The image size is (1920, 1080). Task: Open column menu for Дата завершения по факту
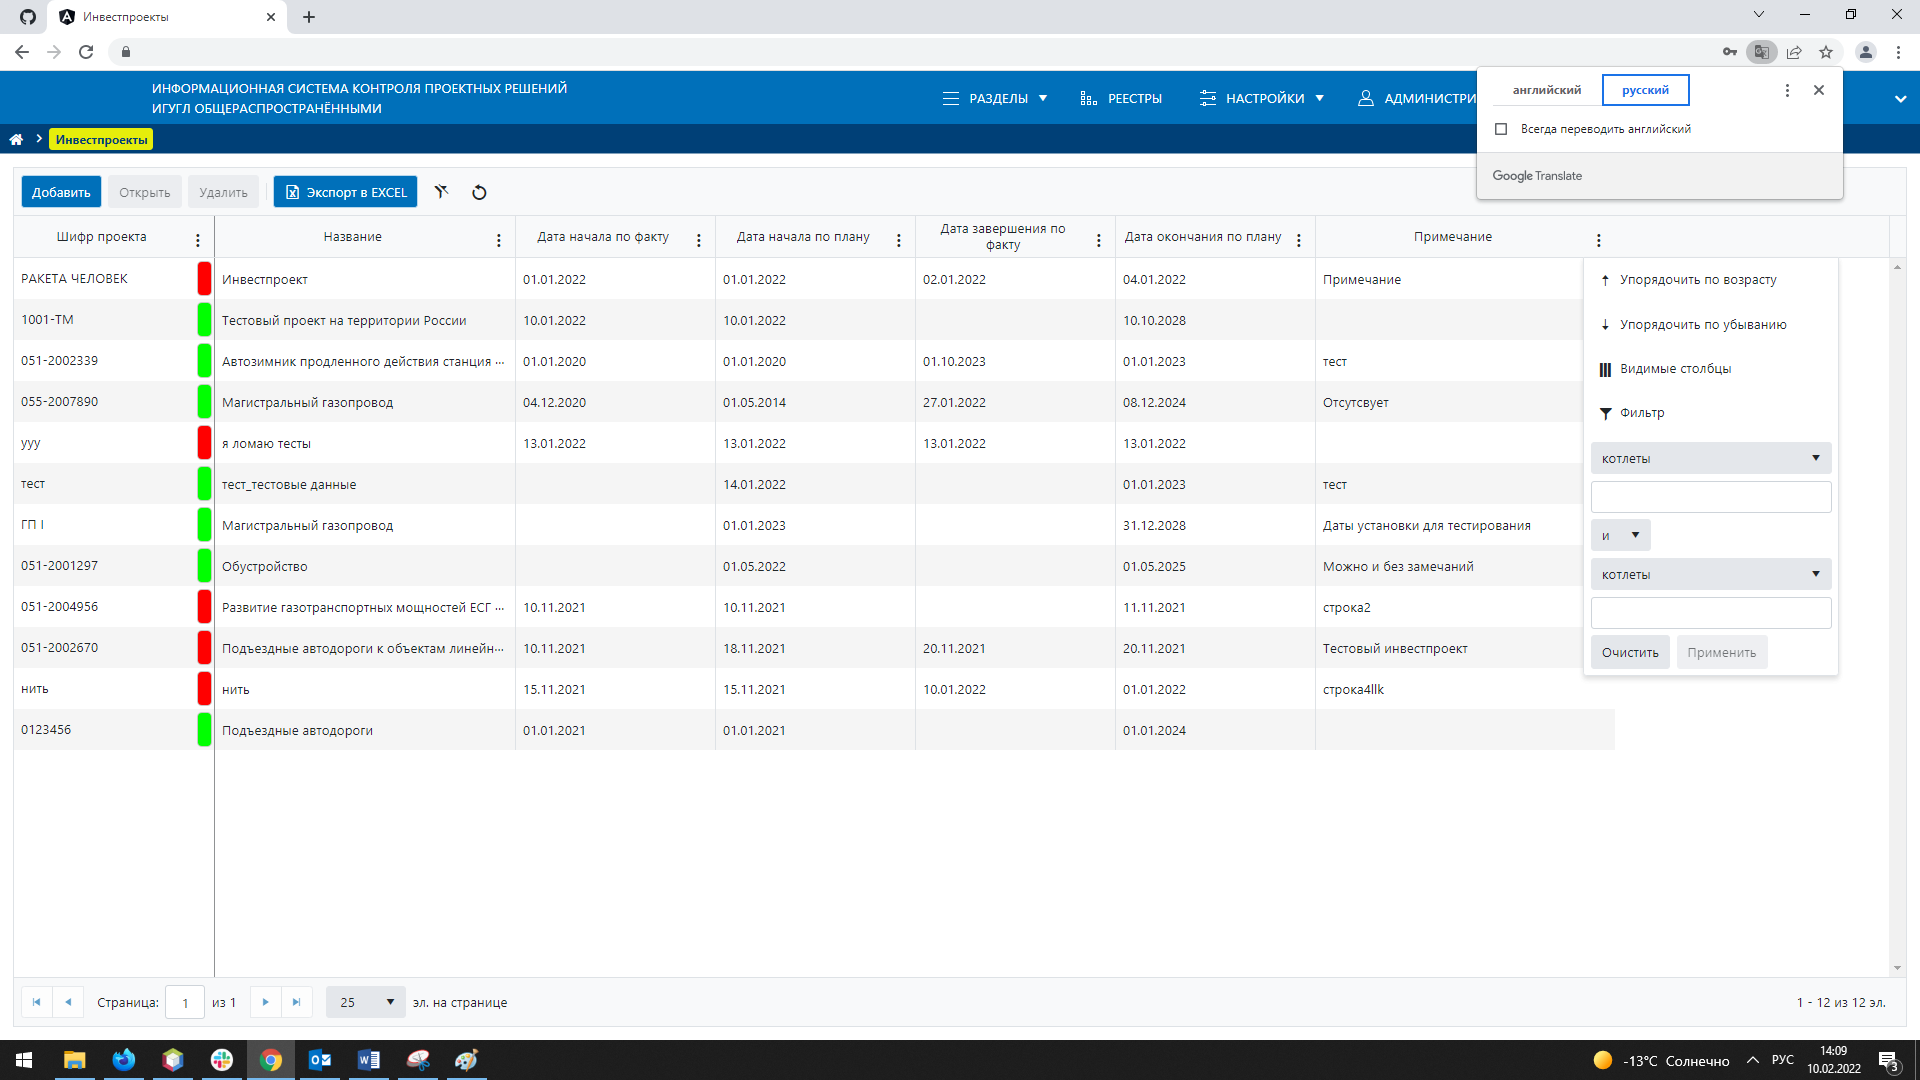[x=1098, y=240]
